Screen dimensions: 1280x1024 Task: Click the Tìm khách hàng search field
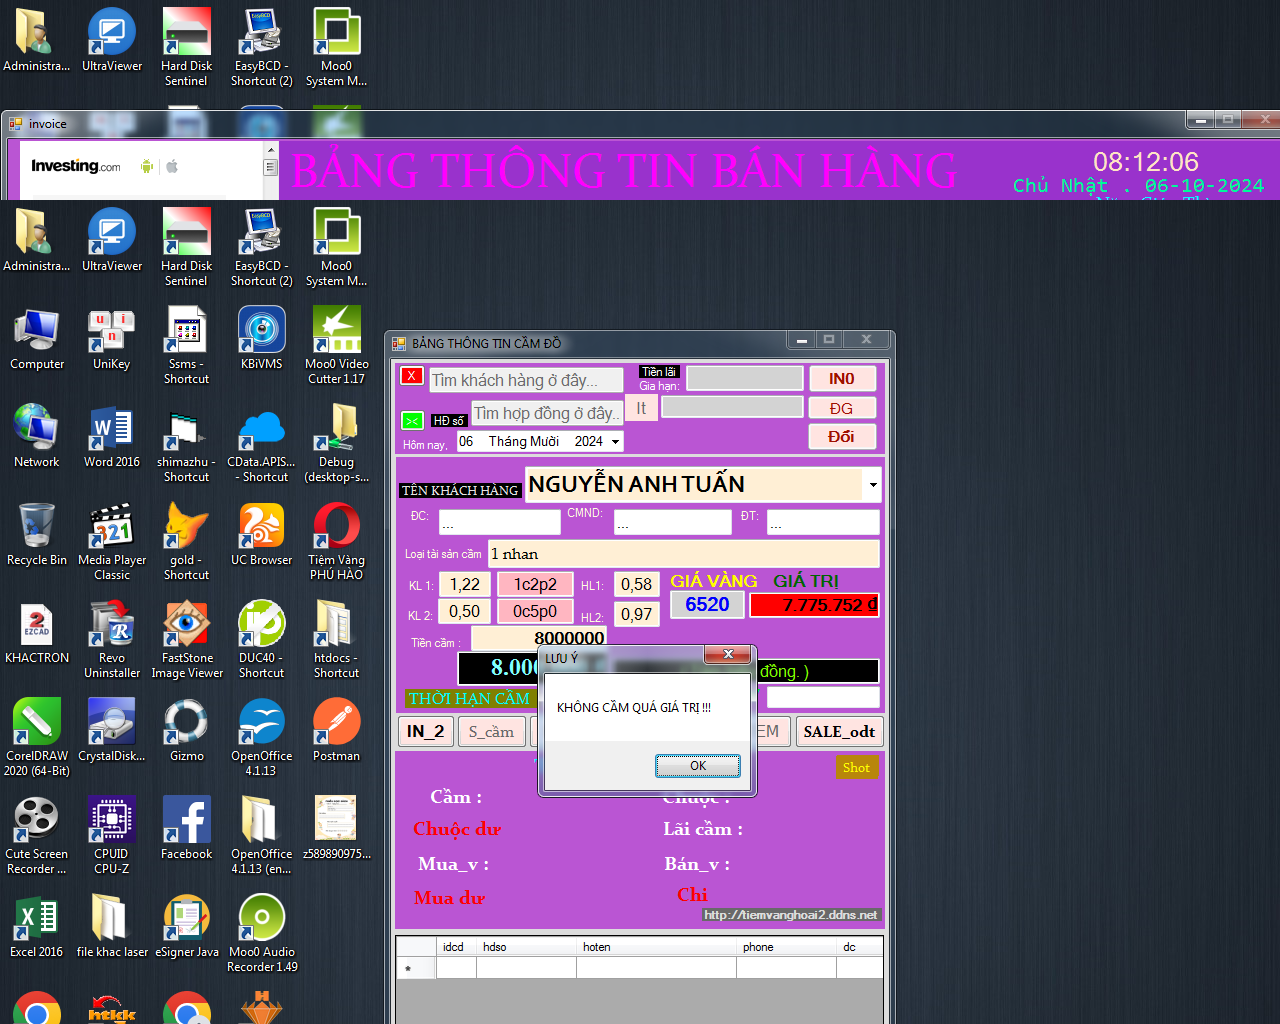[x=526, y=380]
